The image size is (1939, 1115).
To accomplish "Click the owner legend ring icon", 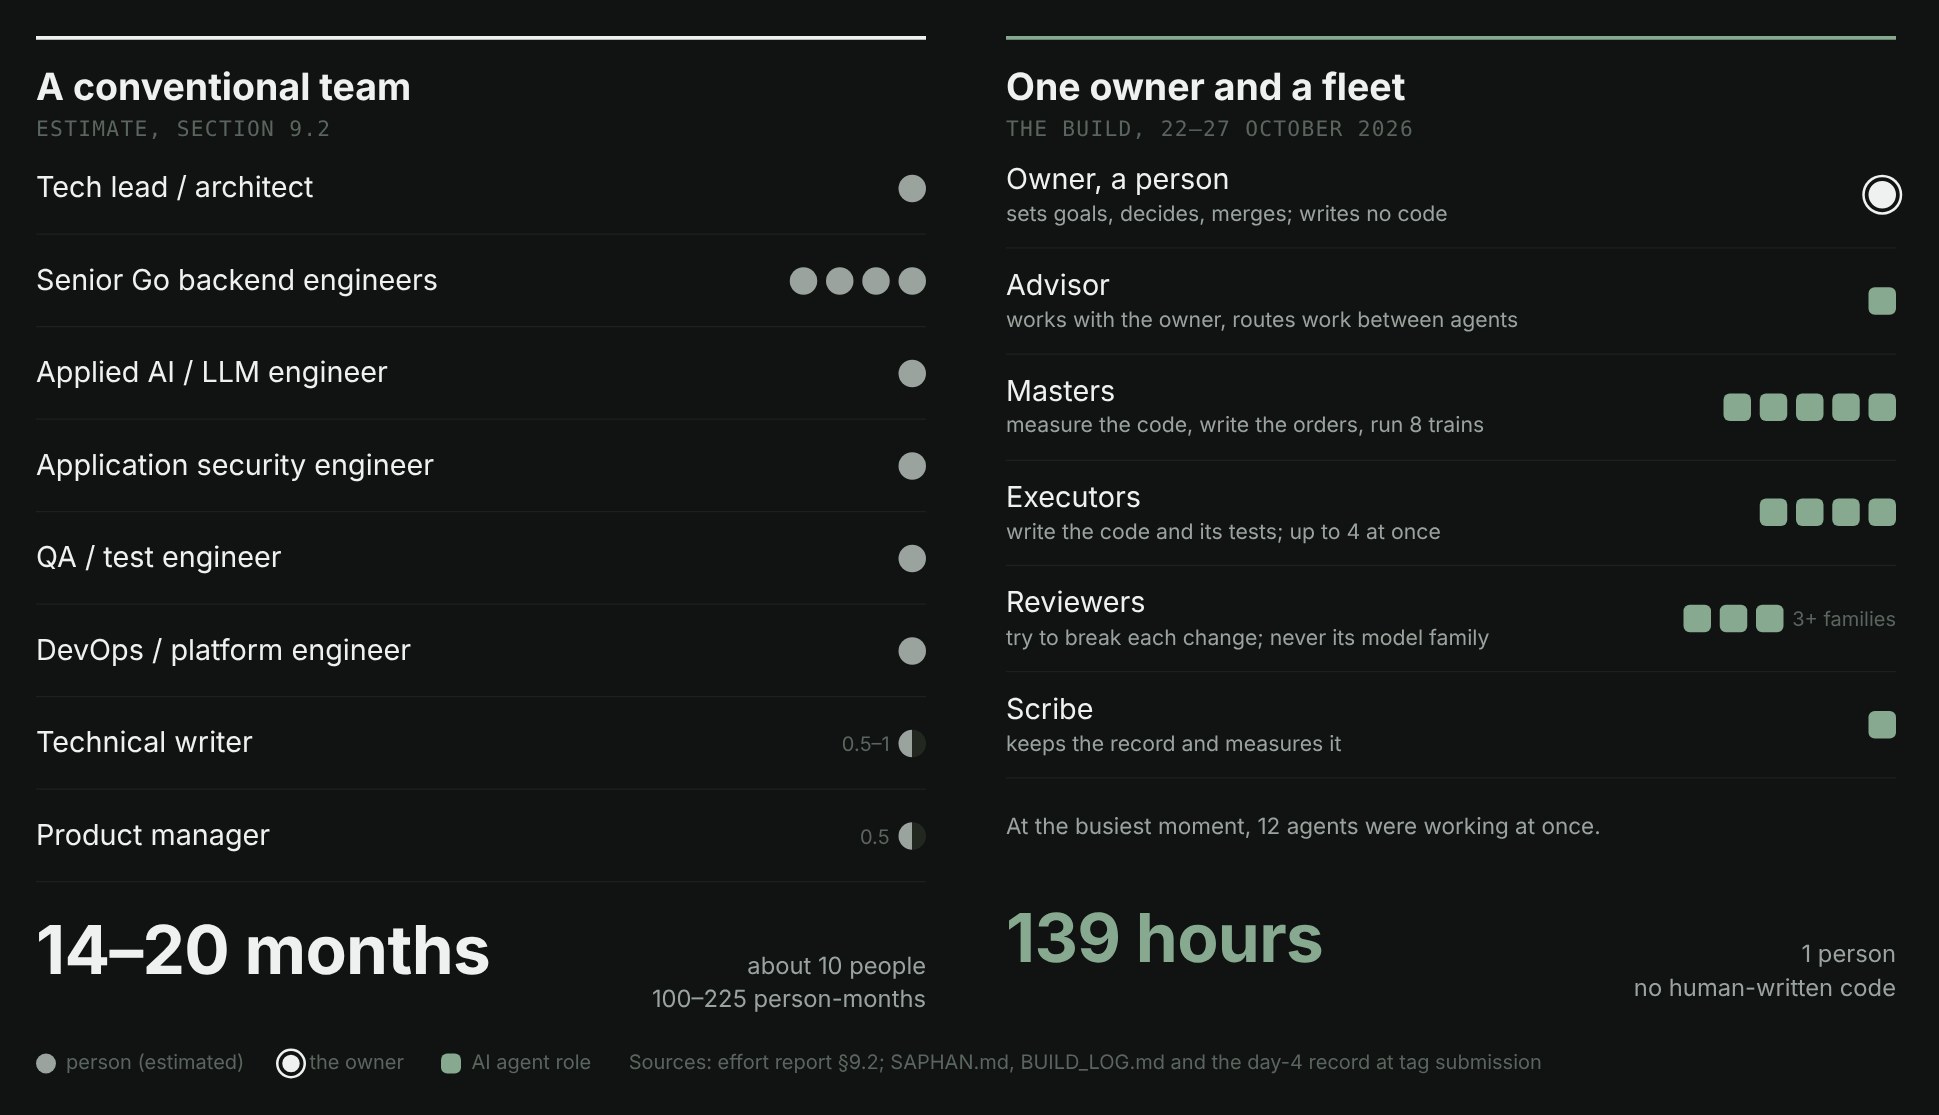I will pyautogui.click(x=290, y=1063).
